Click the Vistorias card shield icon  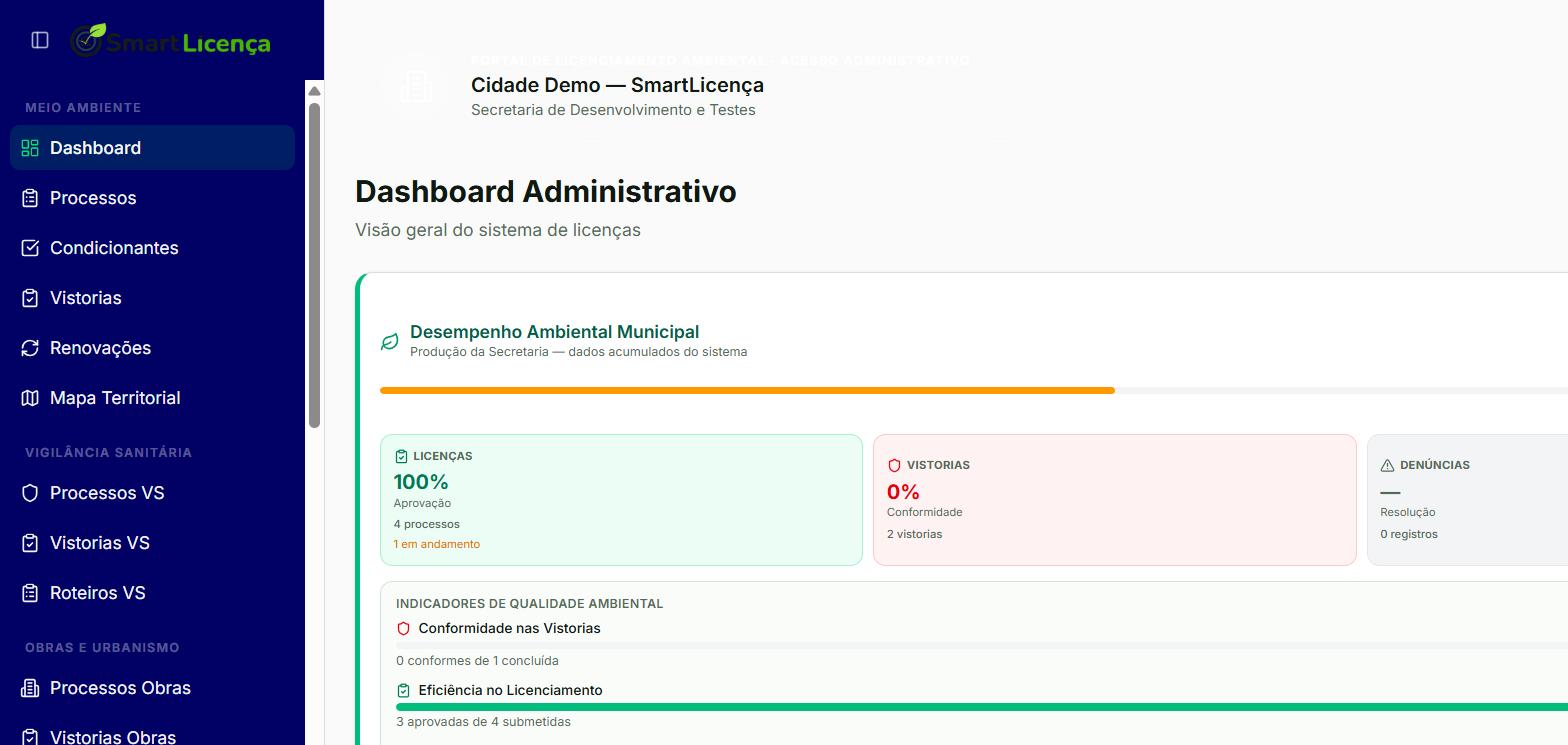click(894, 465)
